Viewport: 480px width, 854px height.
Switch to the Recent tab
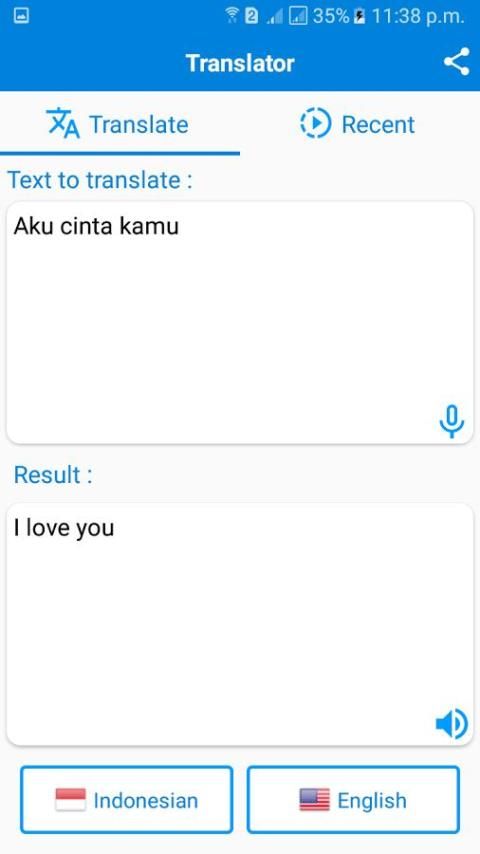click(x=360, y=124)
